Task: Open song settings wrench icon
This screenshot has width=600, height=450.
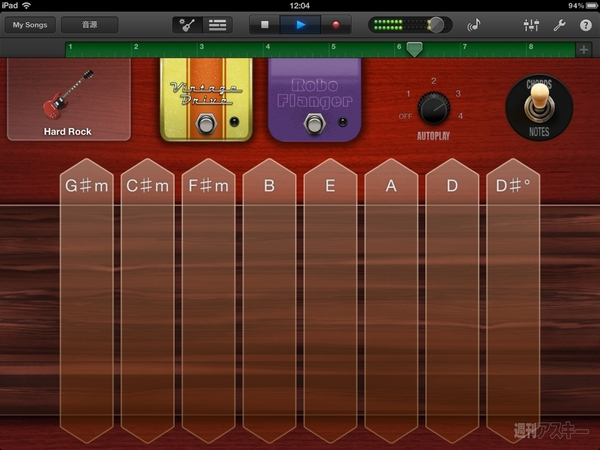Action: point(559,25)
